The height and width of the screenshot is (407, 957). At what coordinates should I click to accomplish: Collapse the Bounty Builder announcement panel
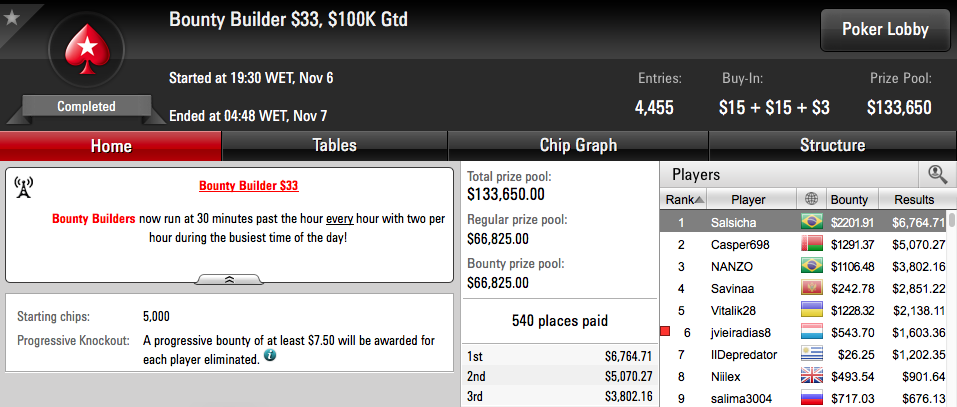229,279
